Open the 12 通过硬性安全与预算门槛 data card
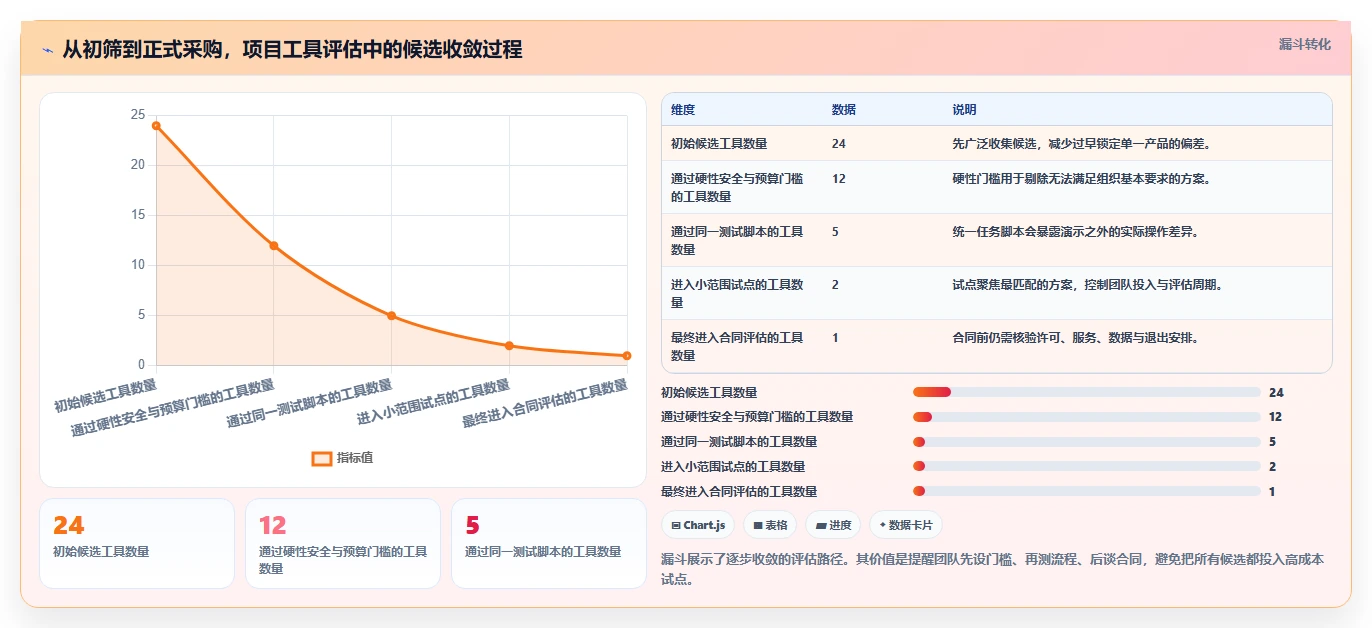 343,543
